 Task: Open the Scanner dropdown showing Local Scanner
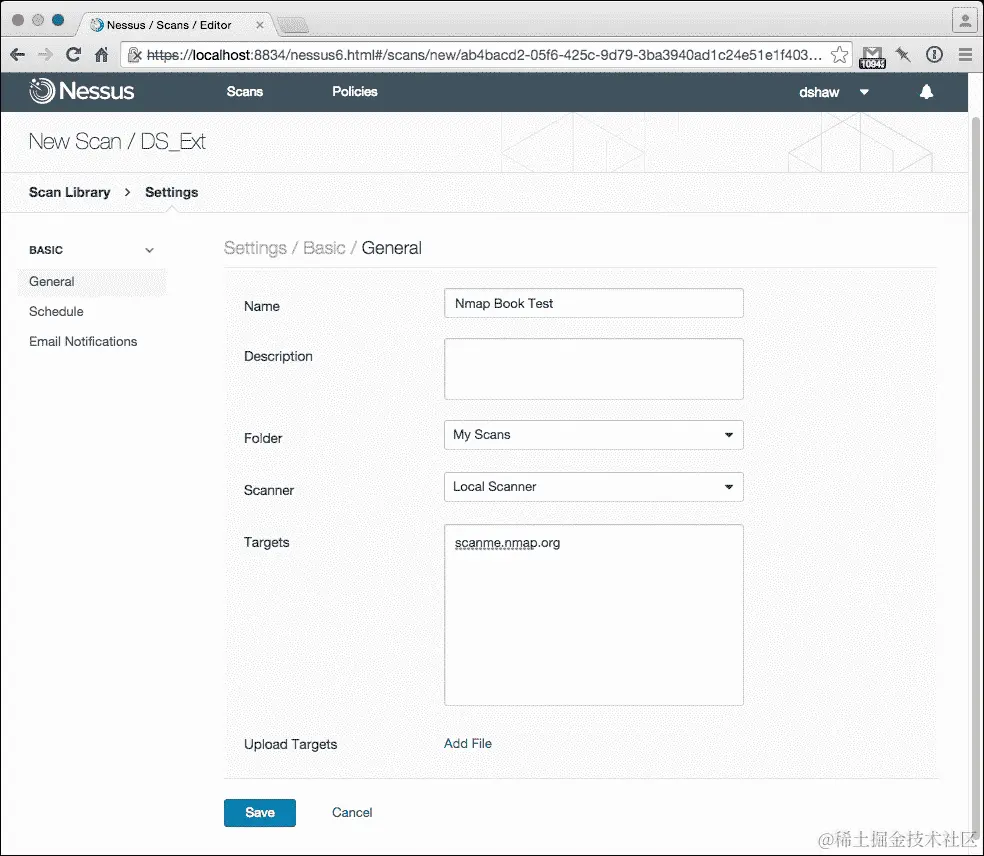coord(594,487)
